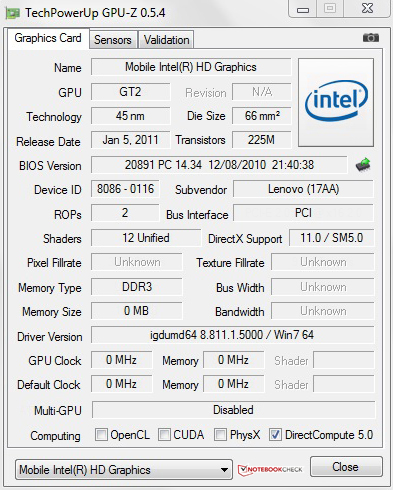393x490 pixels.
Task: Toggle the CUDA checkbox
Action: 164,435
